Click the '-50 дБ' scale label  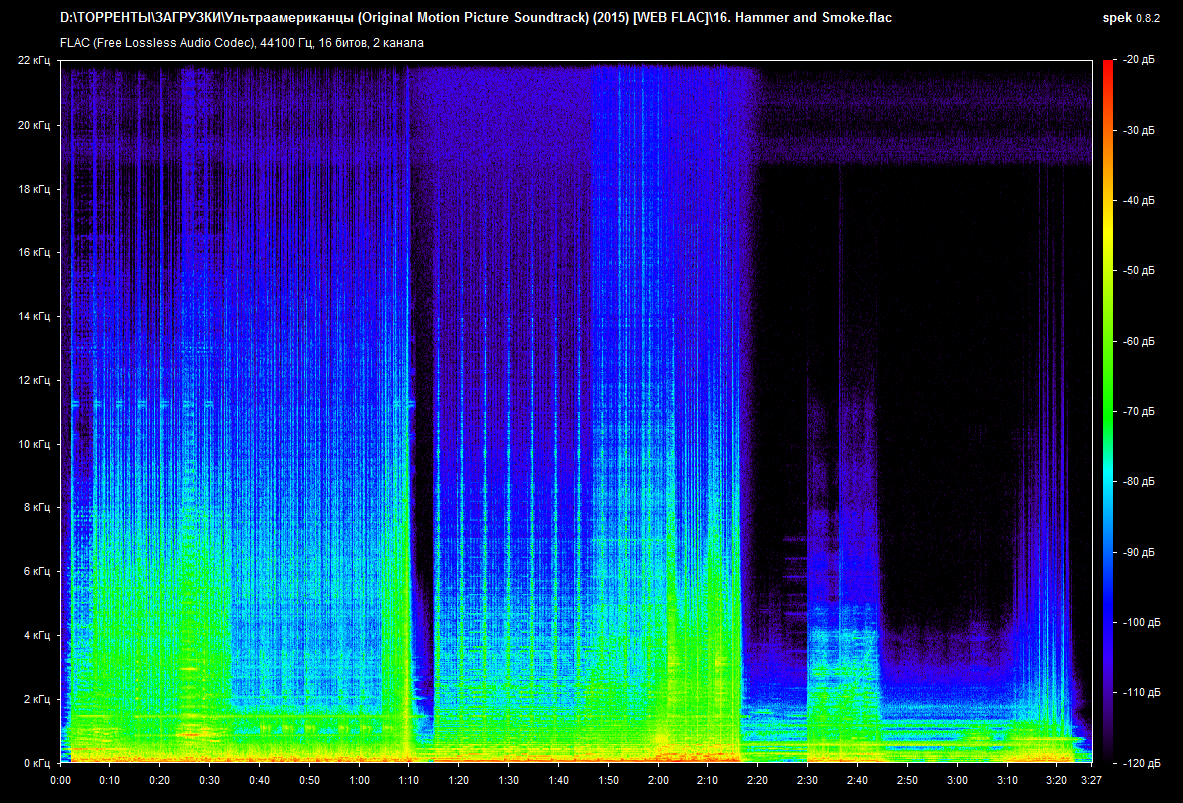pyautogui.click(x=1138, y=271)
